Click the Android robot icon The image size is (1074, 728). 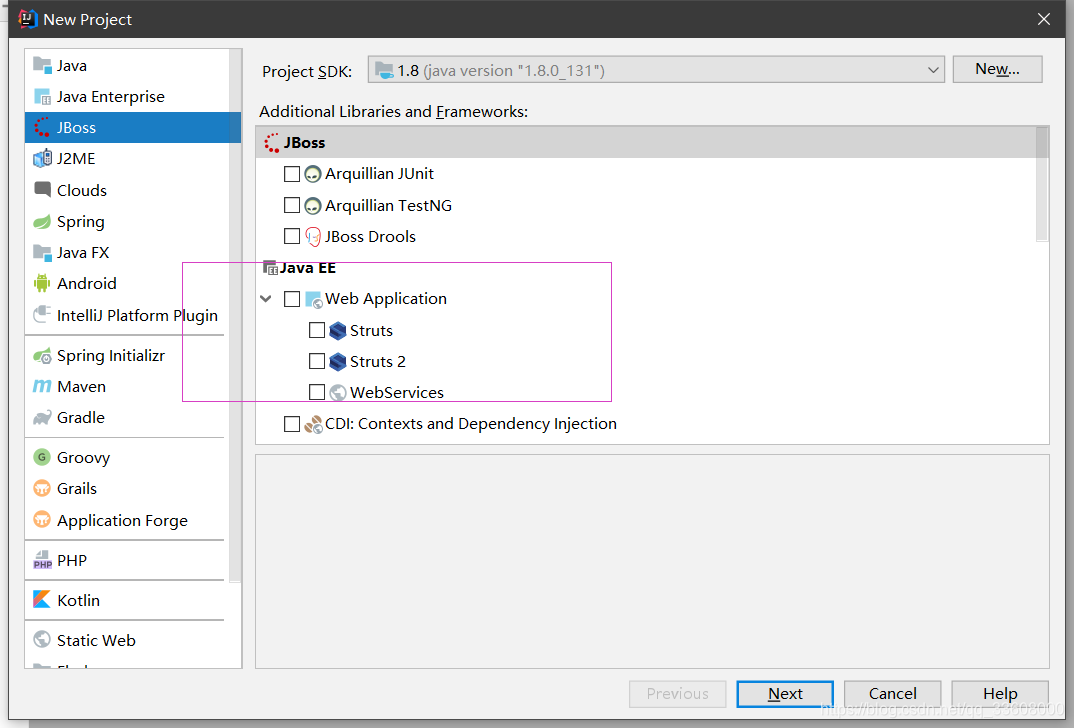click(x=42, y=284)
